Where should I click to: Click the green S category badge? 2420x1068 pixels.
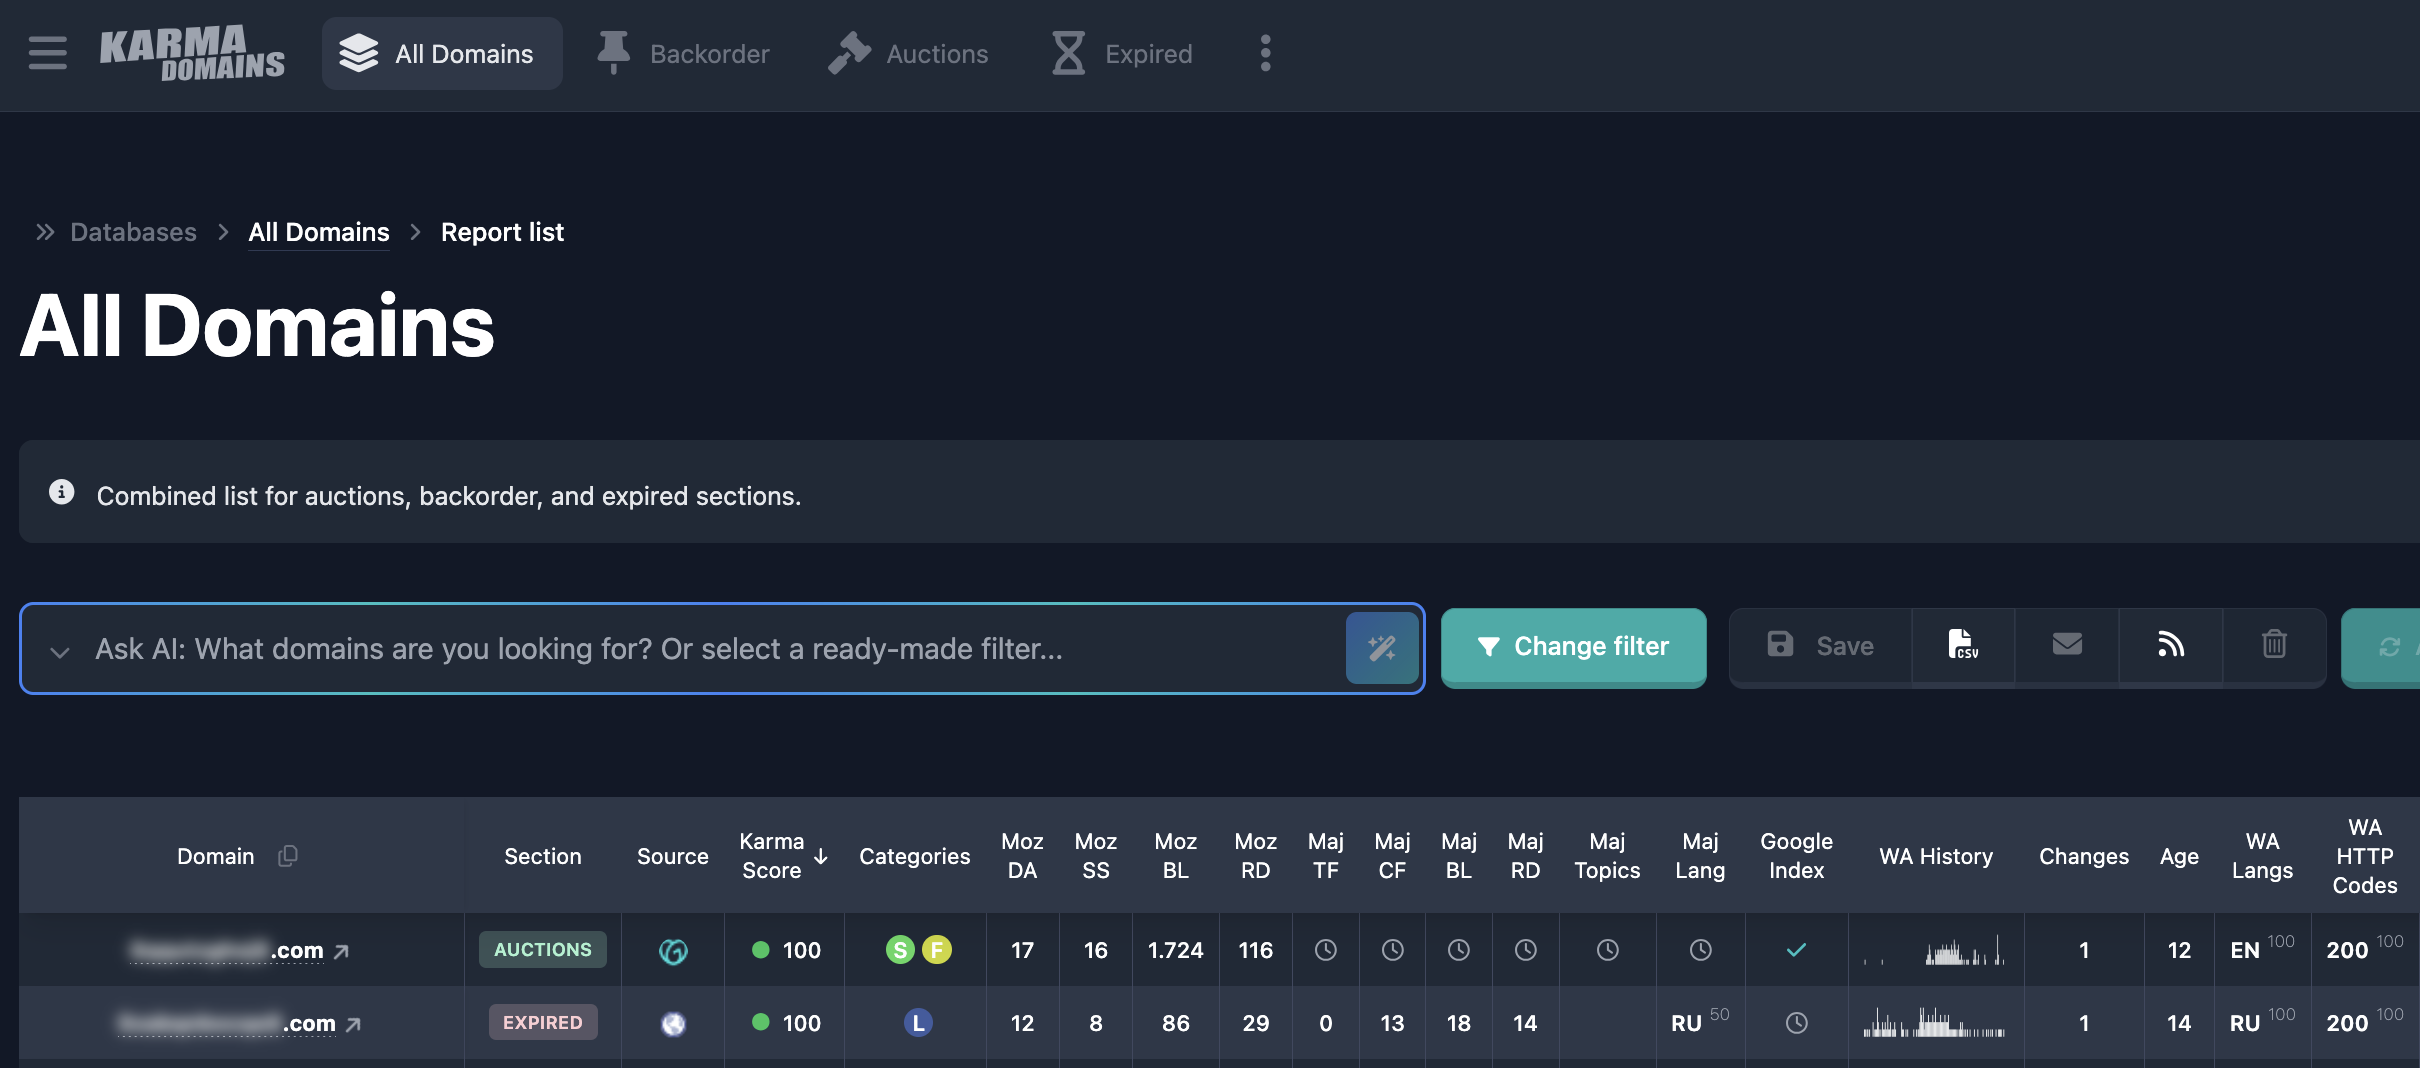click(x=900, y=950)
